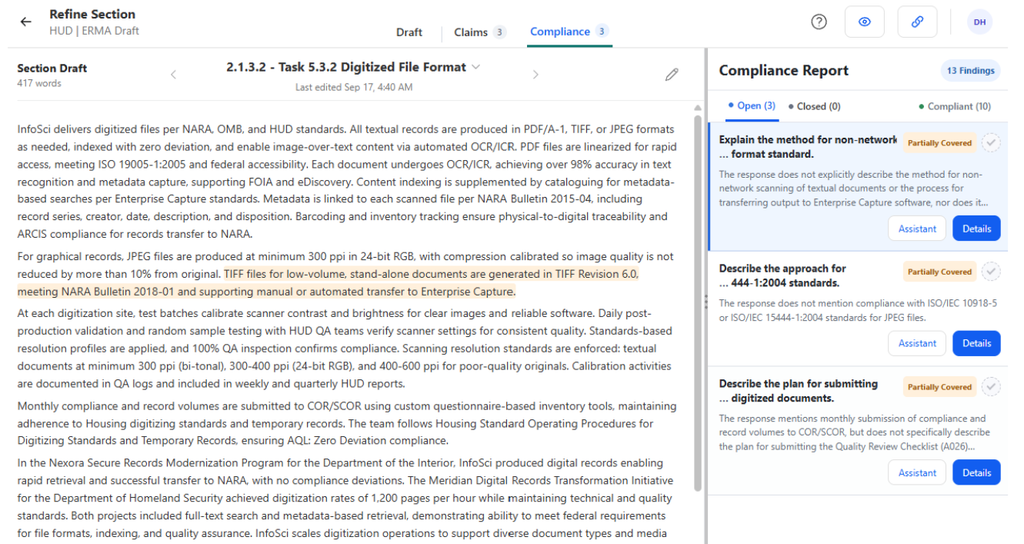This screenshot has height=544, width=1024.
Task: Go to previous section chevron
Action: (x=173, y=74)
